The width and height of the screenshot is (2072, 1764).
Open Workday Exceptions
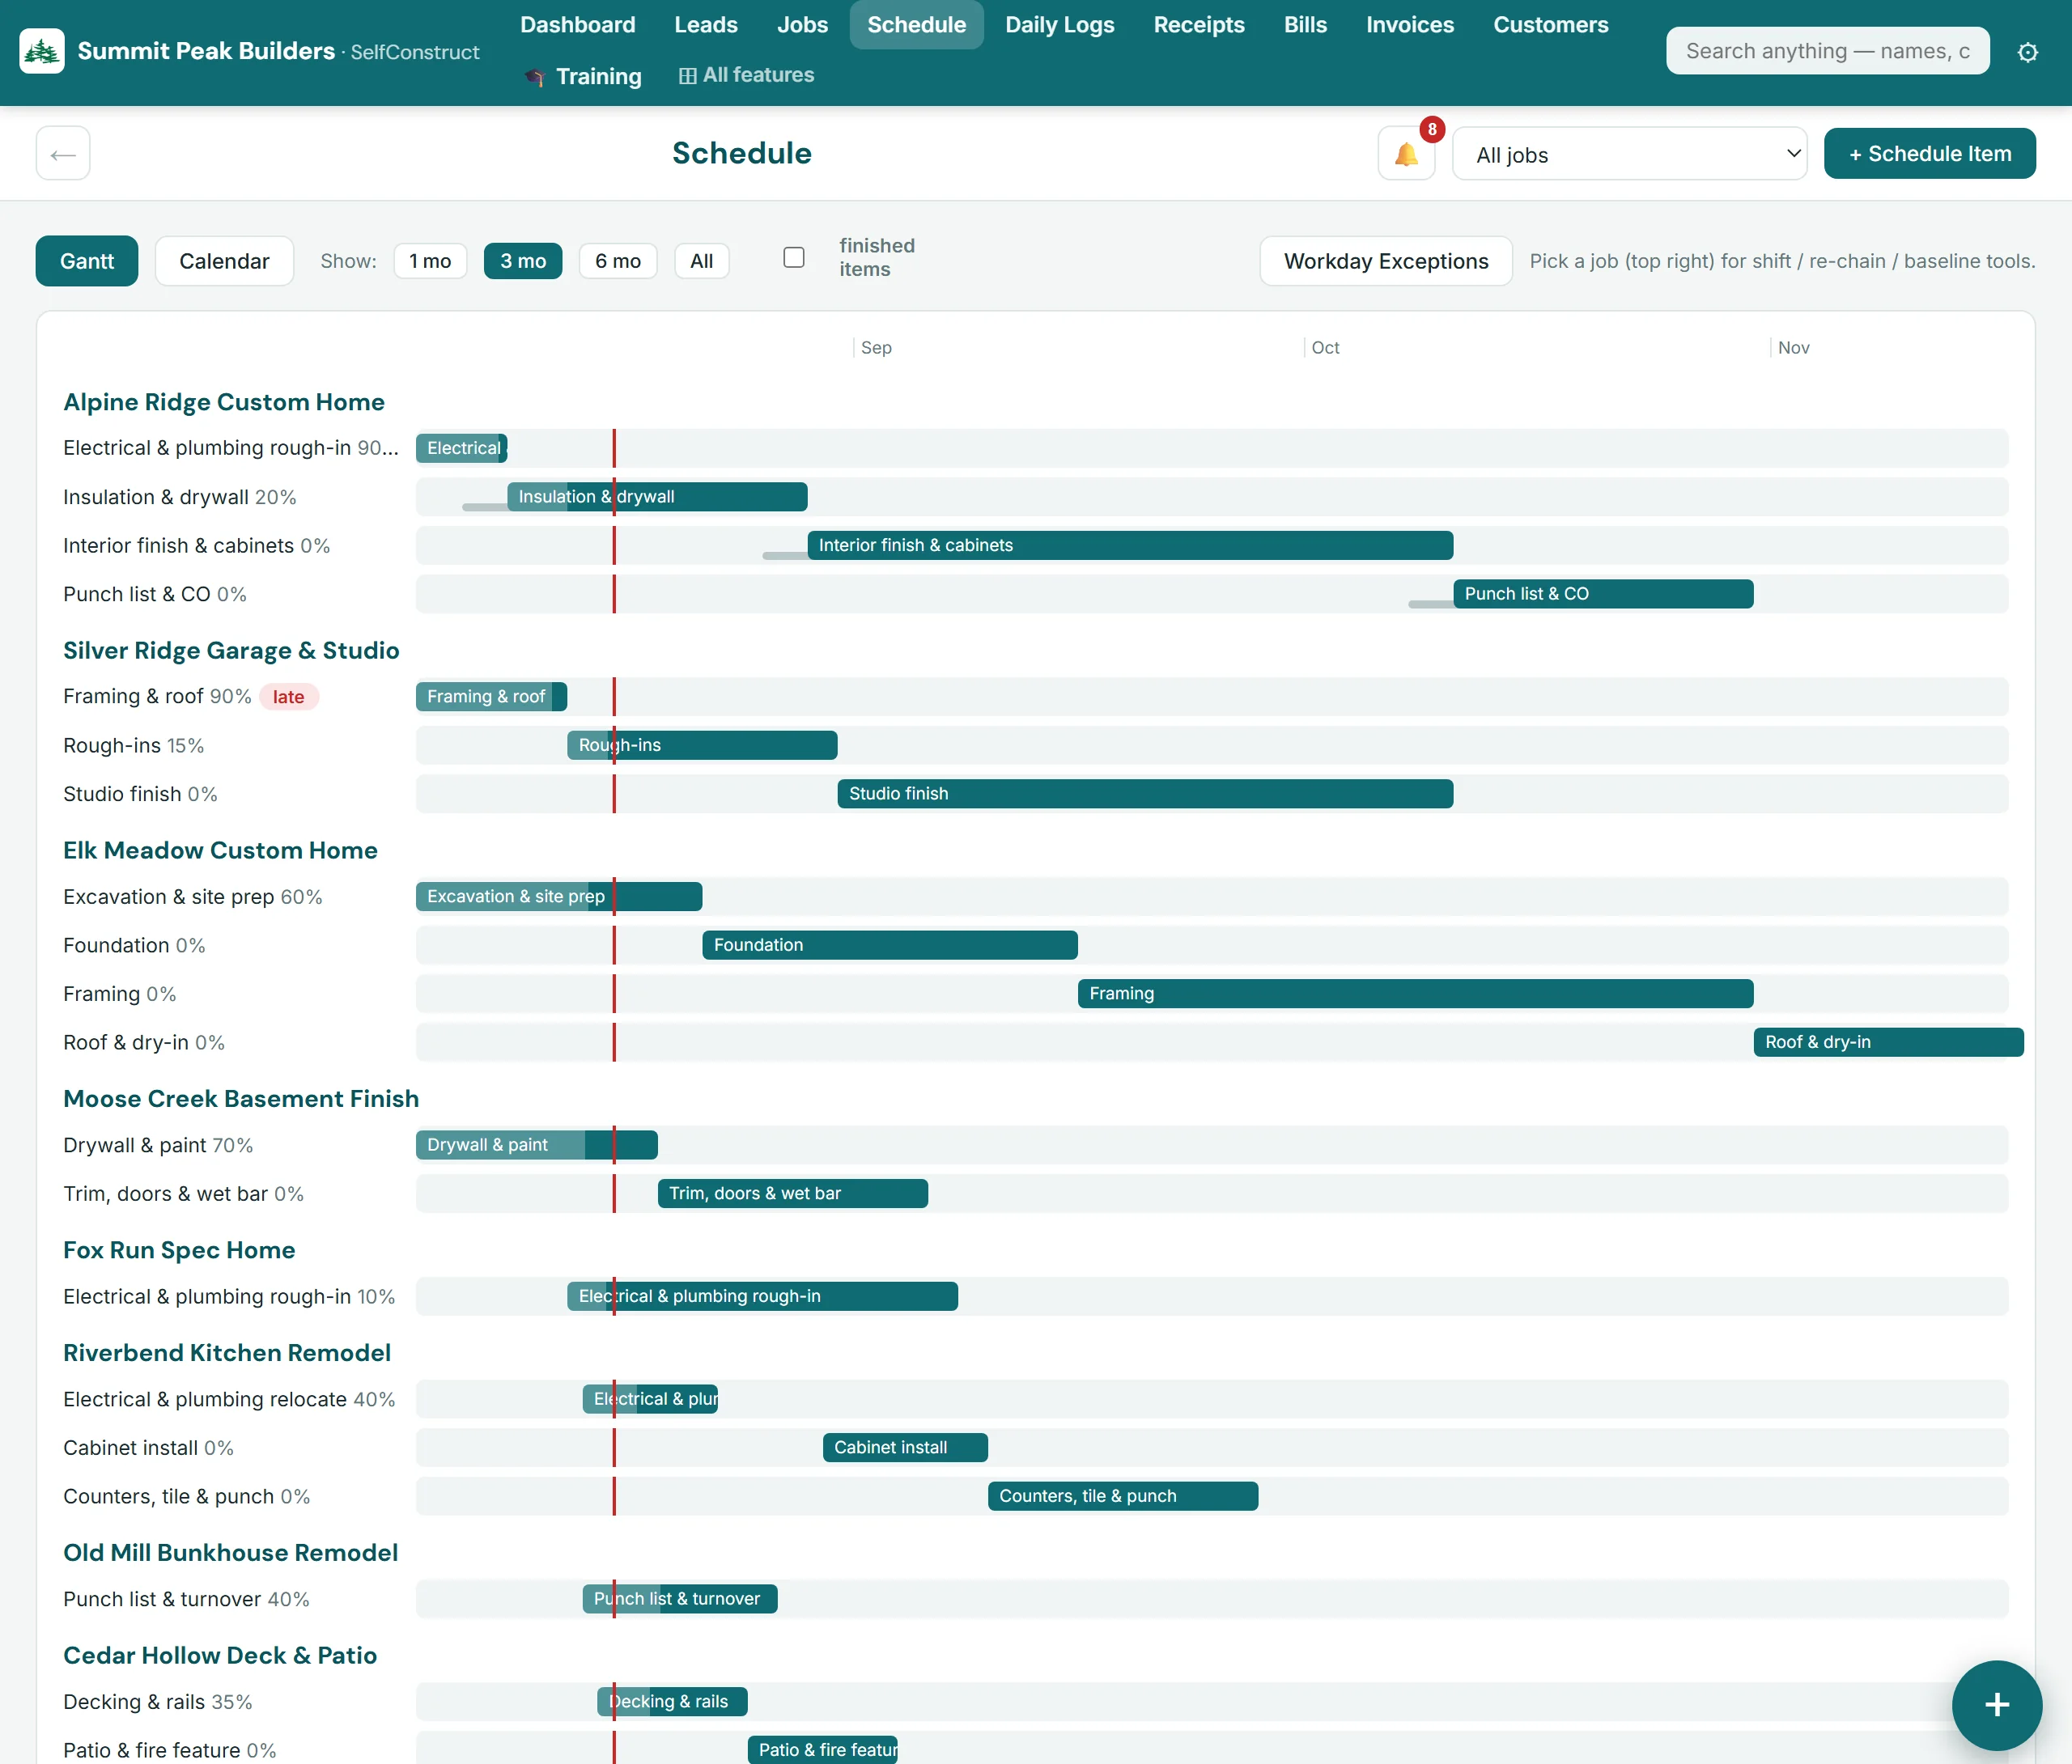1386,261
